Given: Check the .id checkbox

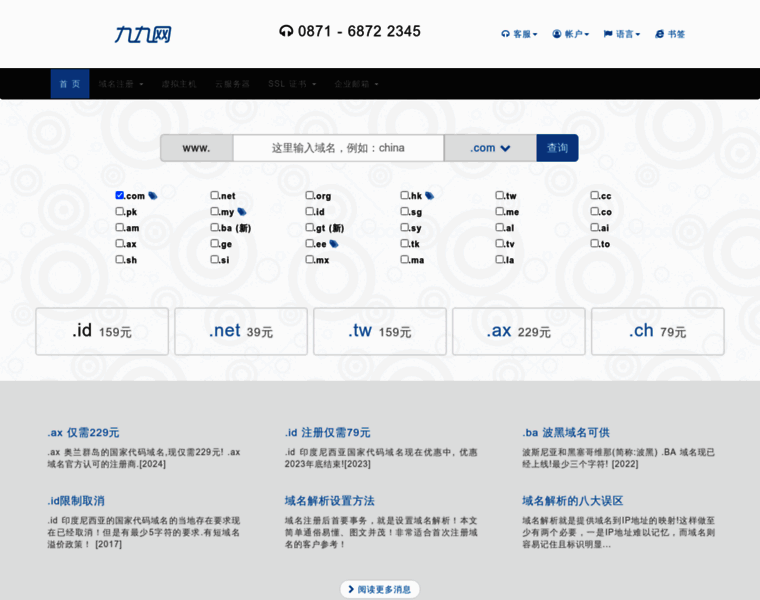Looking at the screenshot, I should coord(310,211).
